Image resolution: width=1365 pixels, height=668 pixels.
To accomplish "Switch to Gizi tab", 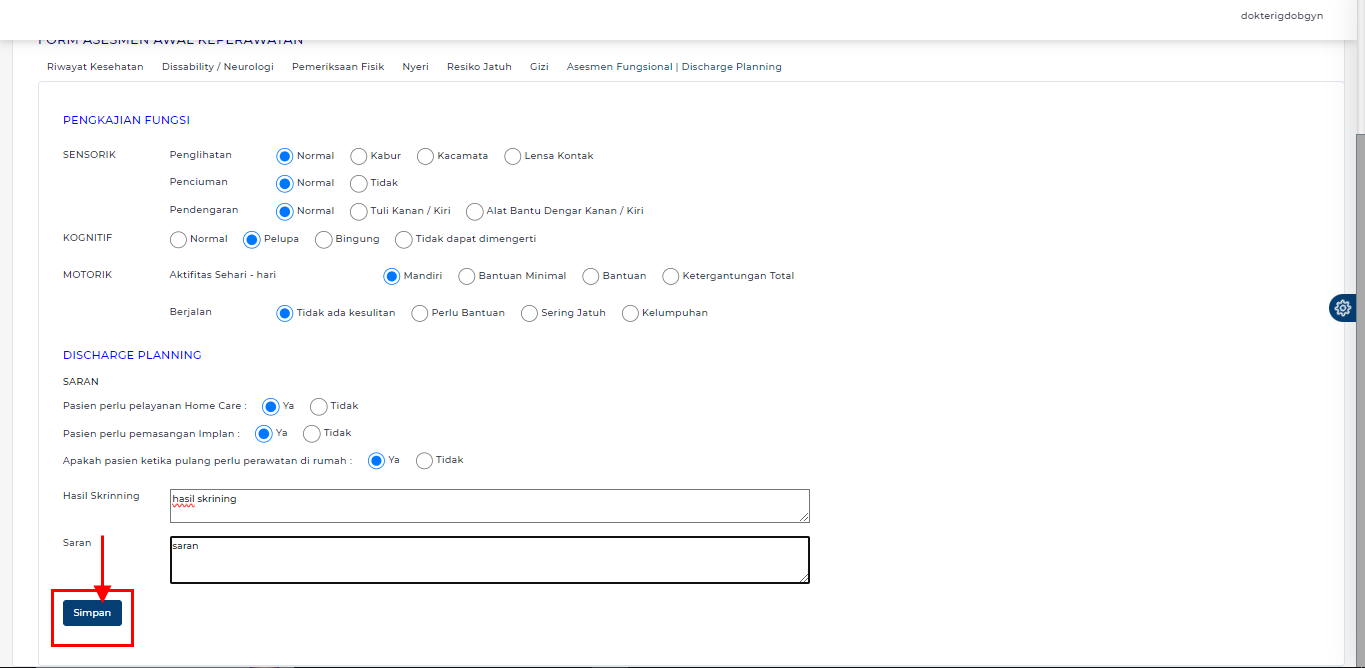I will click(x=539, y=67).
